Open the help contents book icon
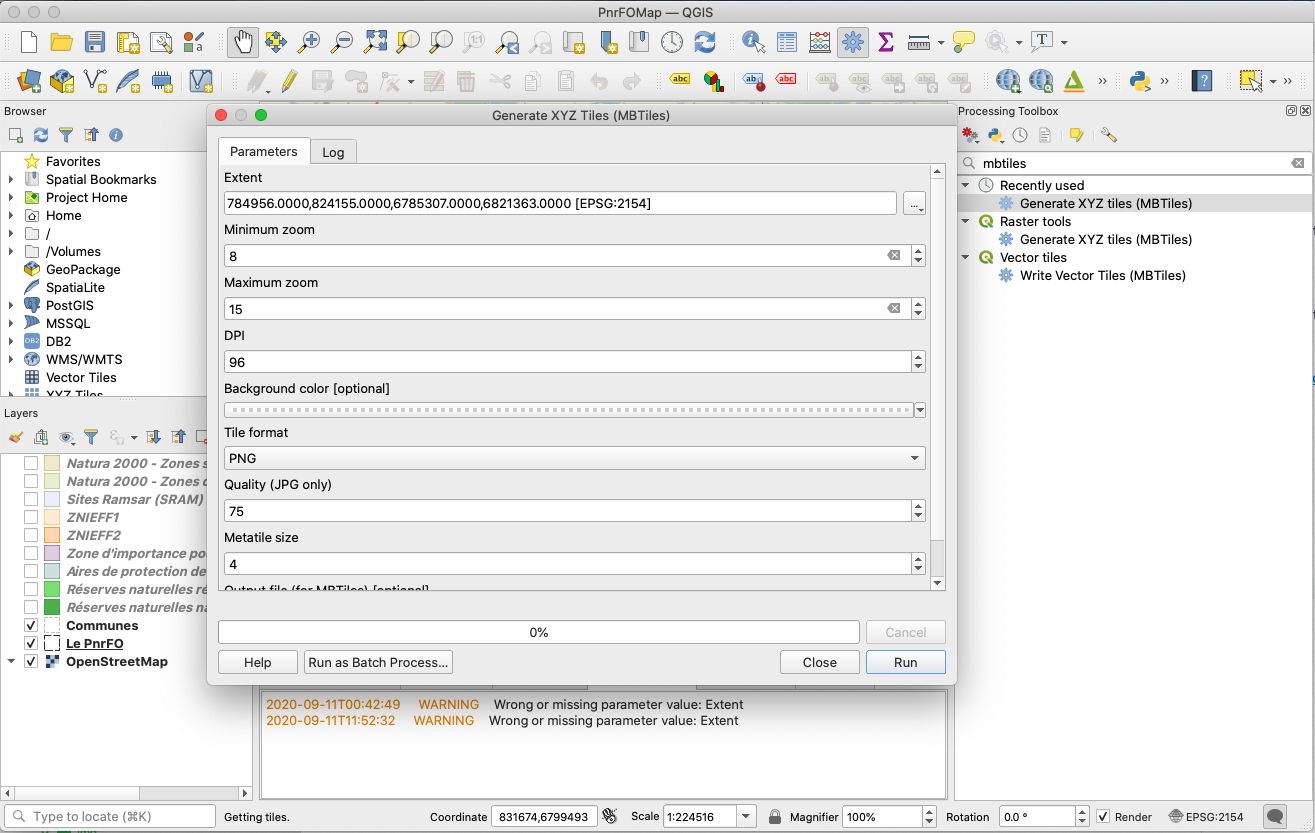The width and height of the screenshot is (1315, 833). click(x=1203, y=80)
